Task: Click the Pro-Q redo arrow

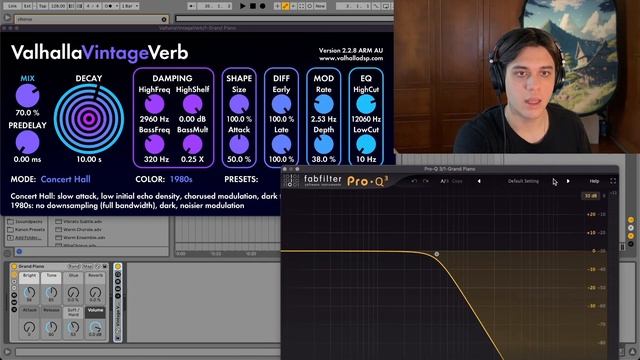Action: (x=426, y=181)
